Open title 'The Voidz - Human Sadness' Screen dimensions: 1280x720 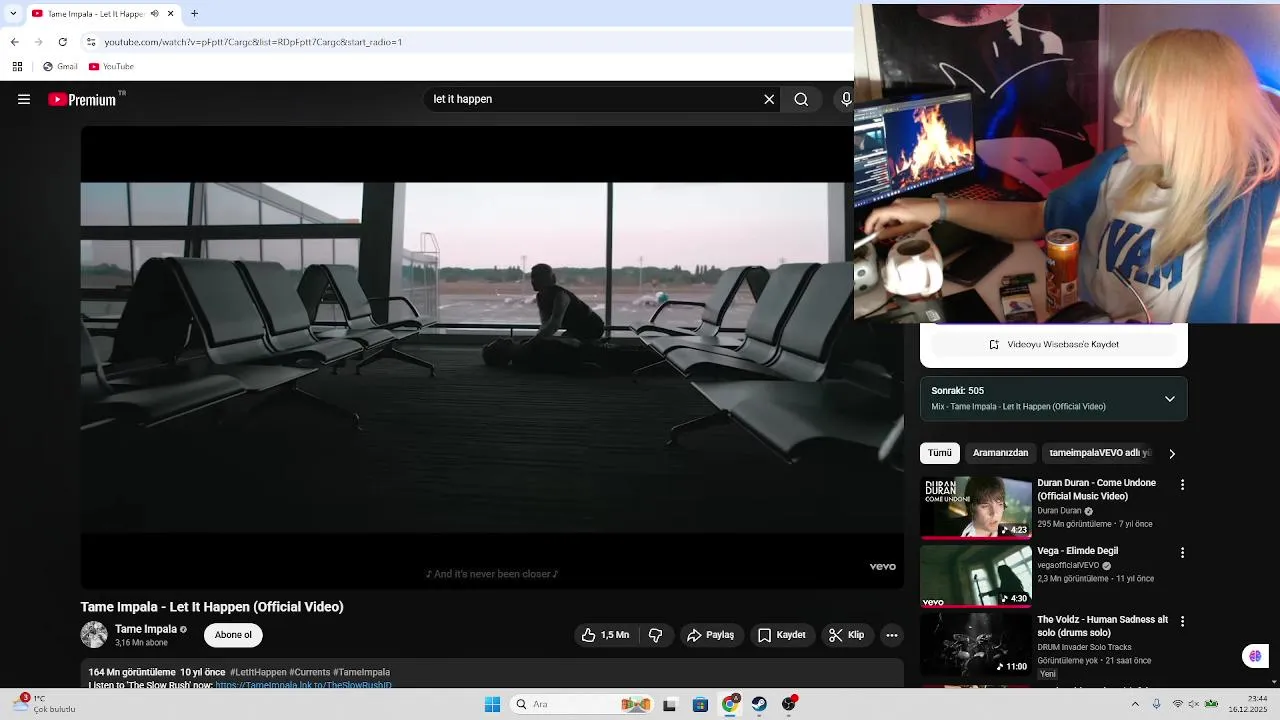click(1102, 626)
